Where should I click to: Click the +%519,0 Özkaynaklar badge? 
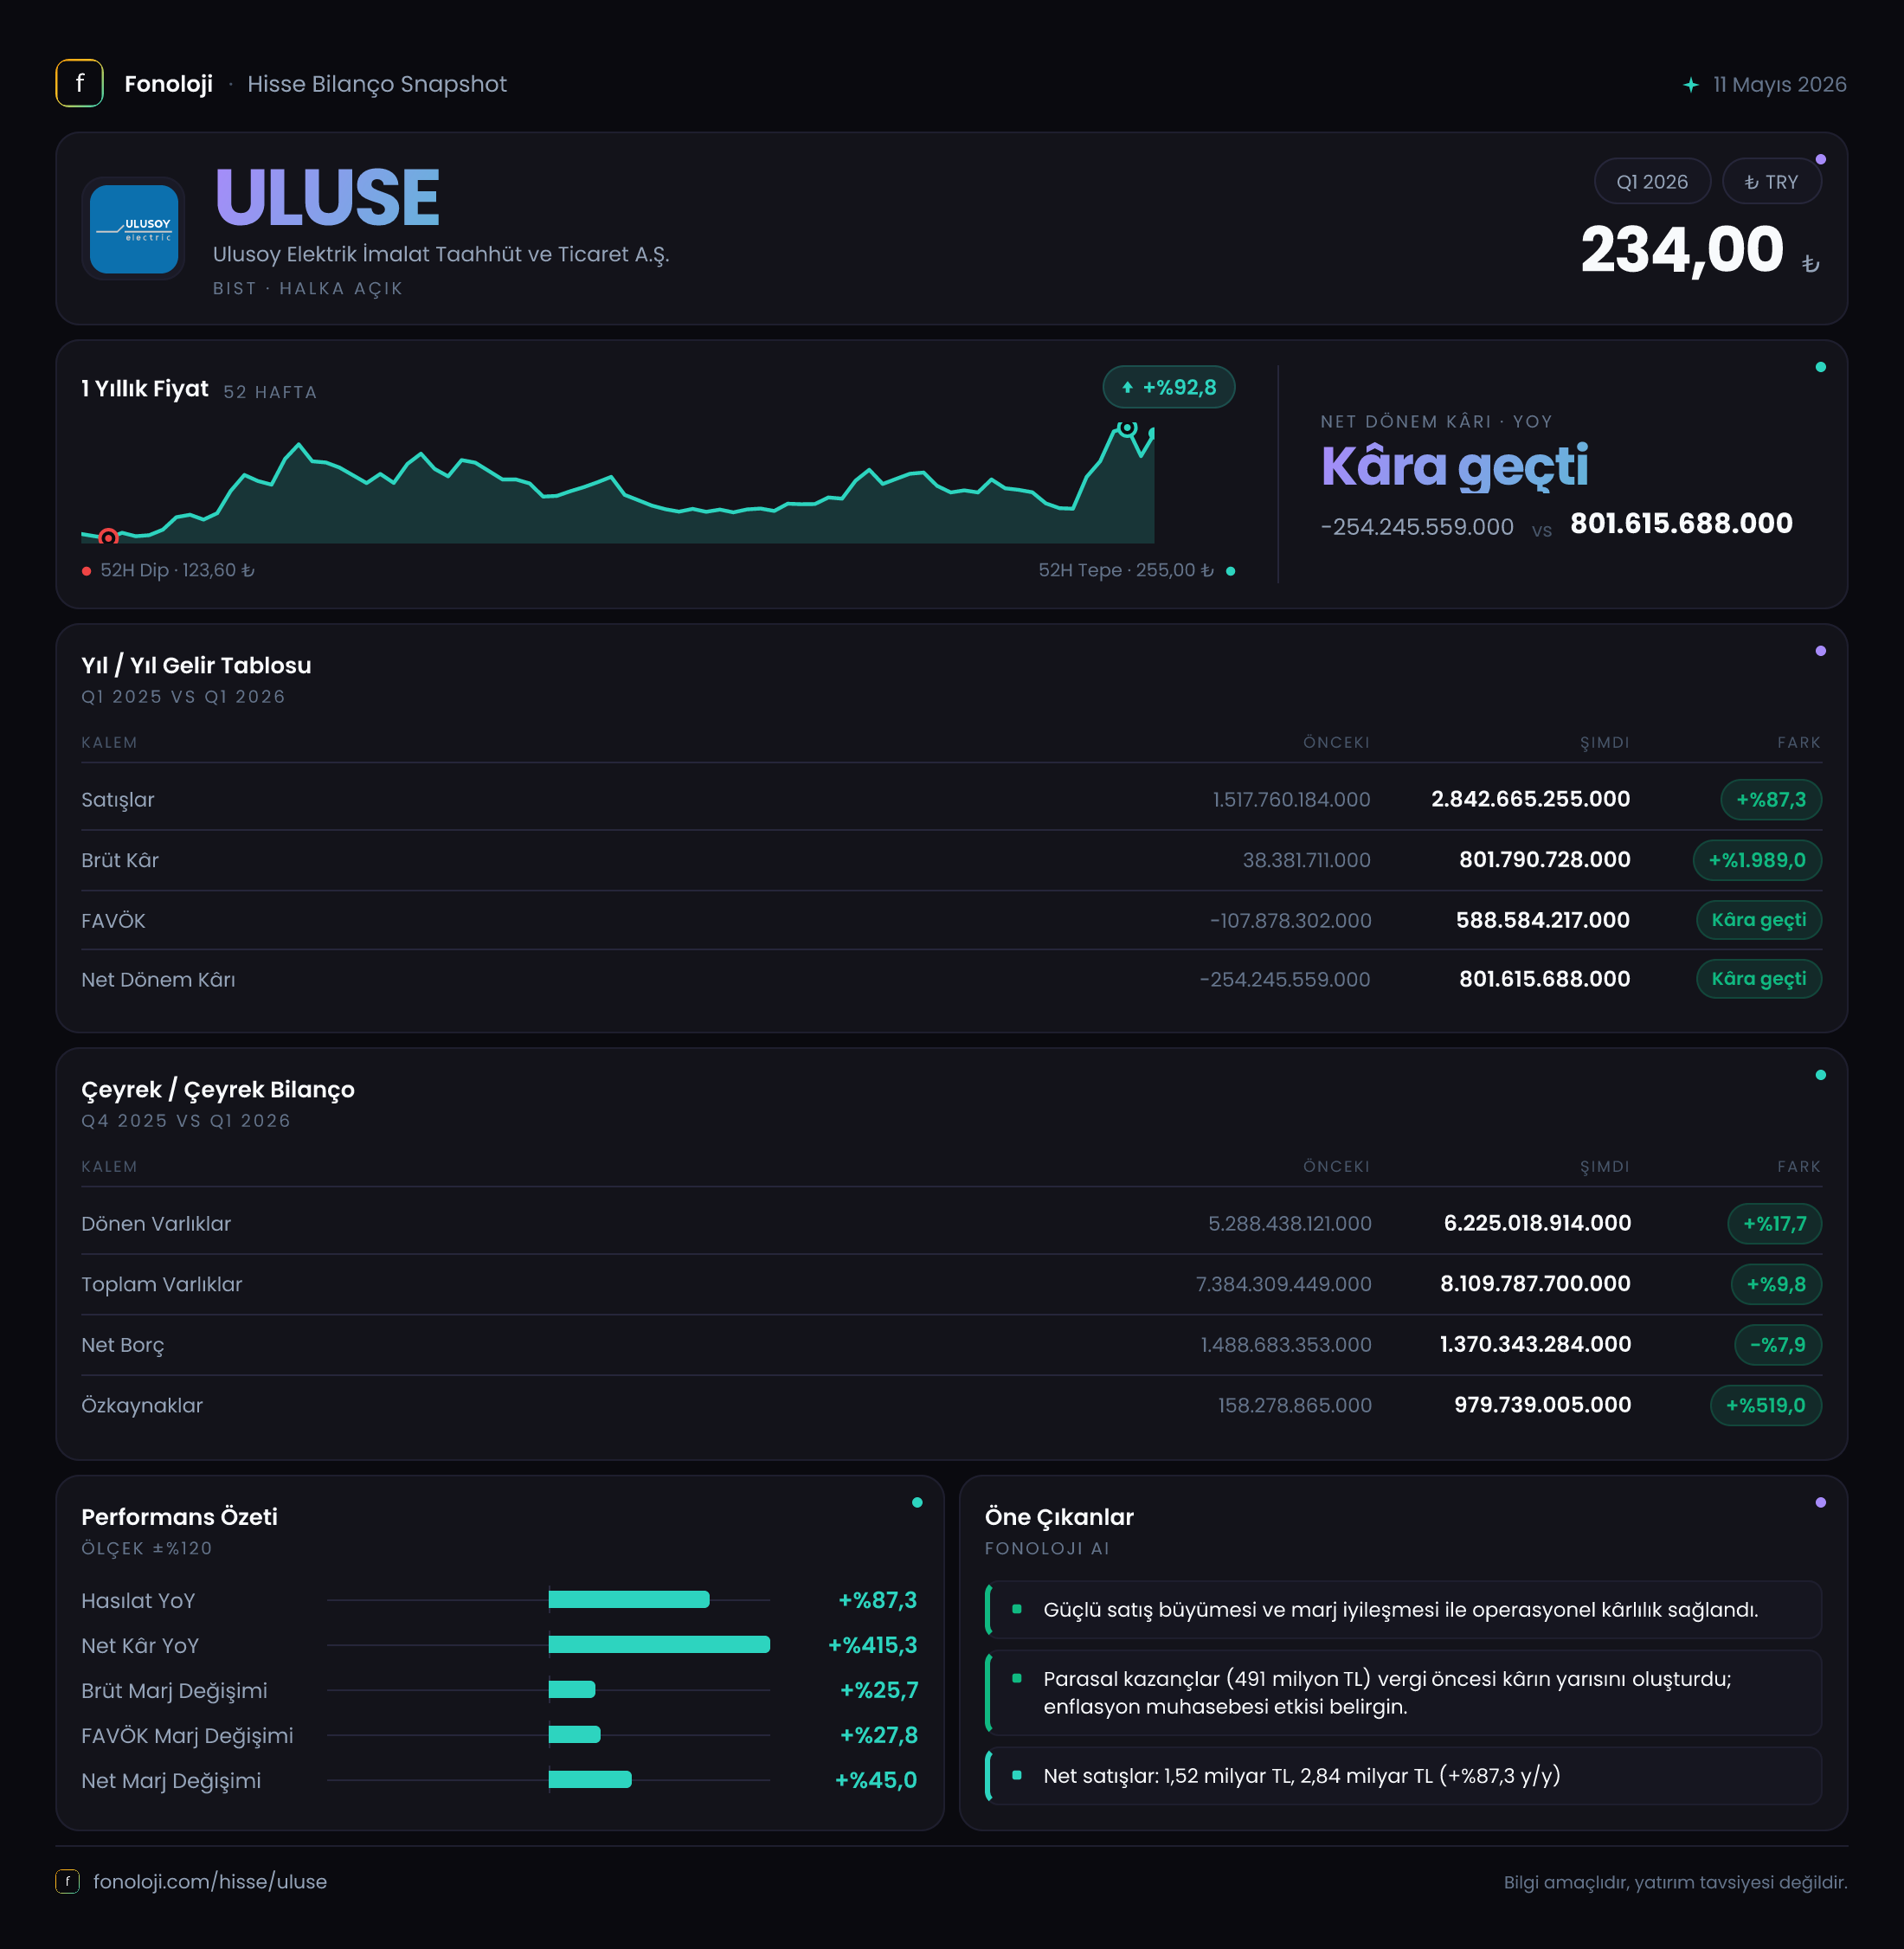pyautogui.click(x=1765, y=1405)
